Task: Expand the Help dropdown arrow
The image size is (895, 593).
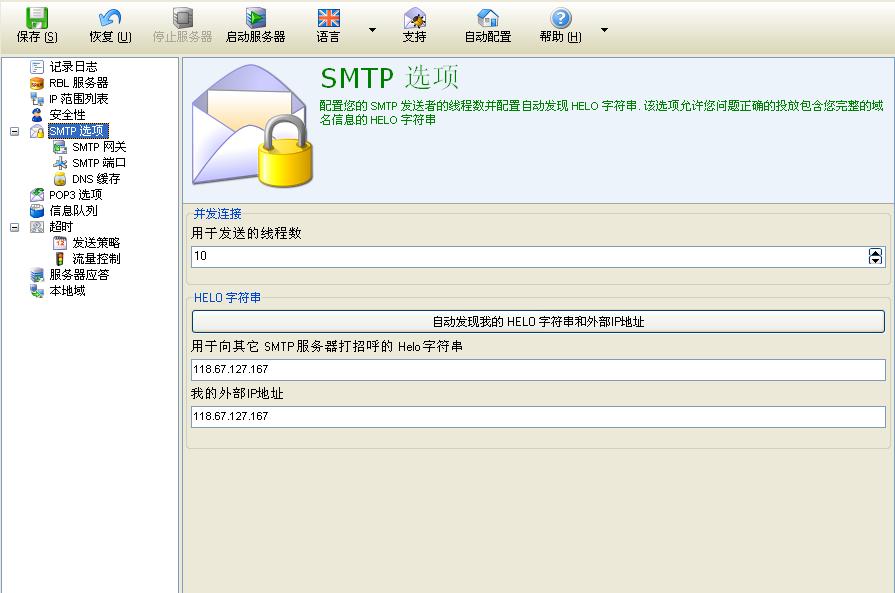Action: (604, 30)
